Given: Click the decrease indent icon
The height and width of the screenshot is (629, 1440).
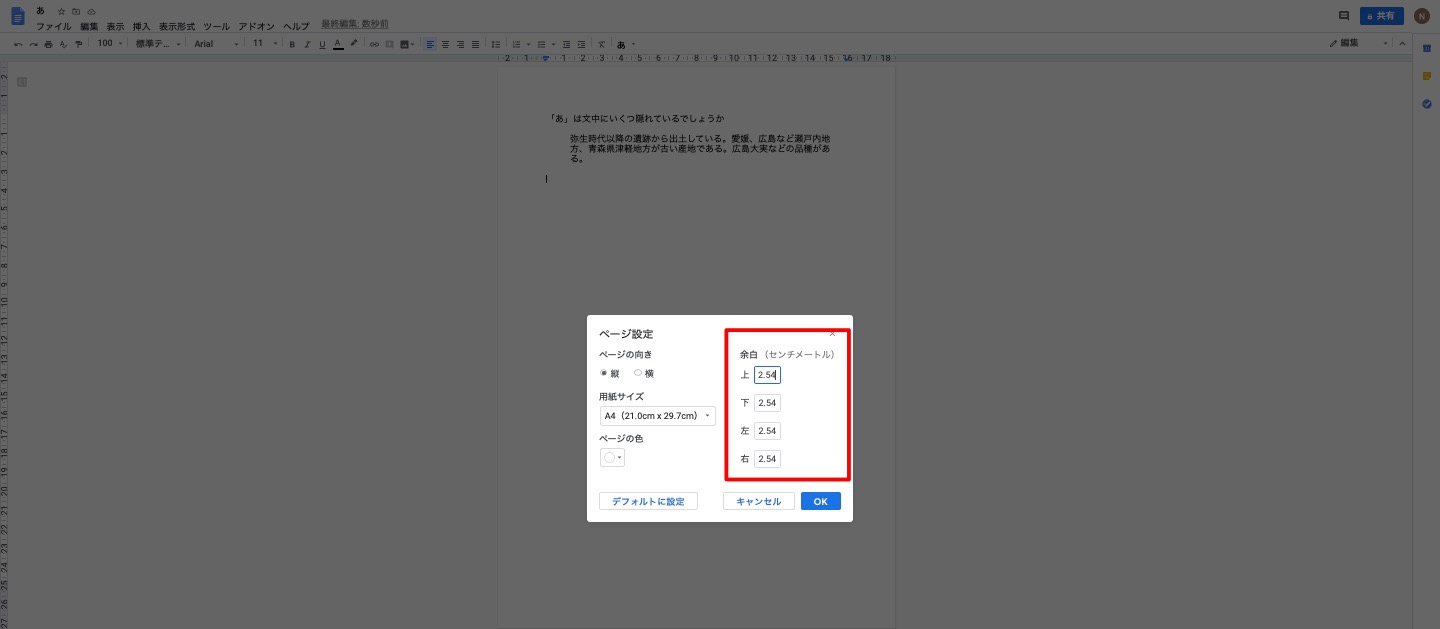Looking at the screenshot, I should [566, 44].
